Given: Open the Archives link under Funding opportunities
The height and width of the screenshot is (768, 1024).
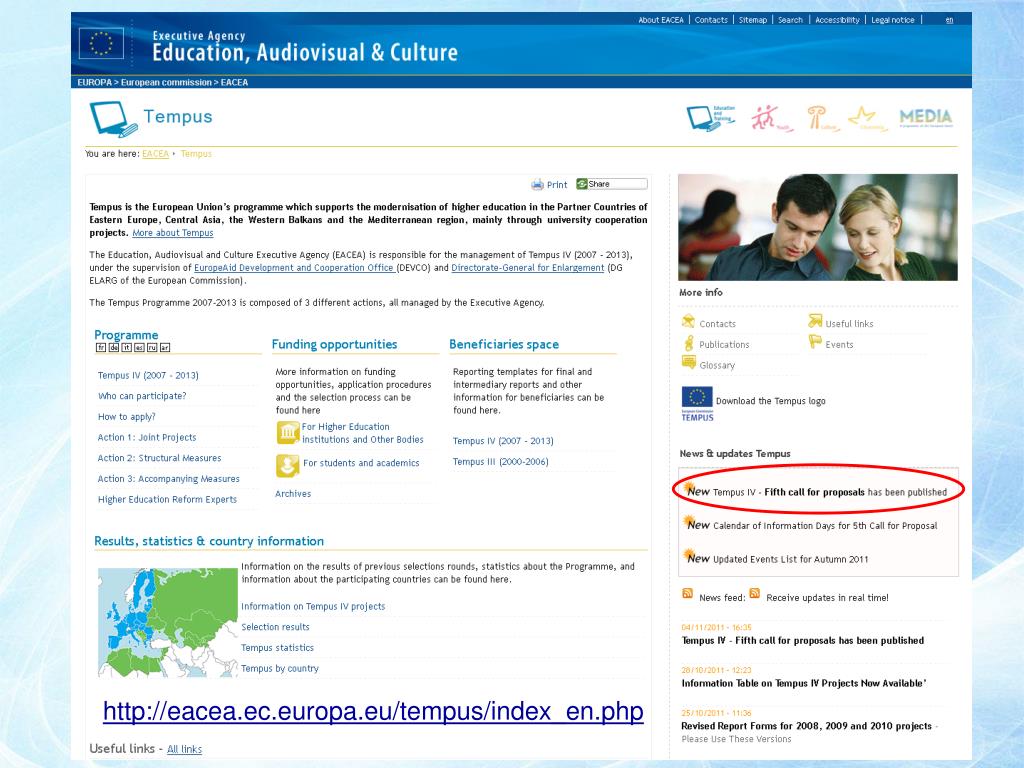Looking at the screenshot, I should click(x=293, y=494).
